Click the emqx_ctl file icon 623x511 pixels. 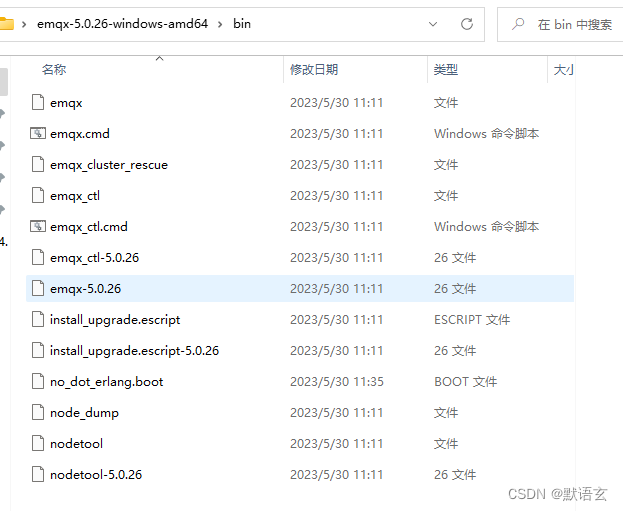point(38,195)
